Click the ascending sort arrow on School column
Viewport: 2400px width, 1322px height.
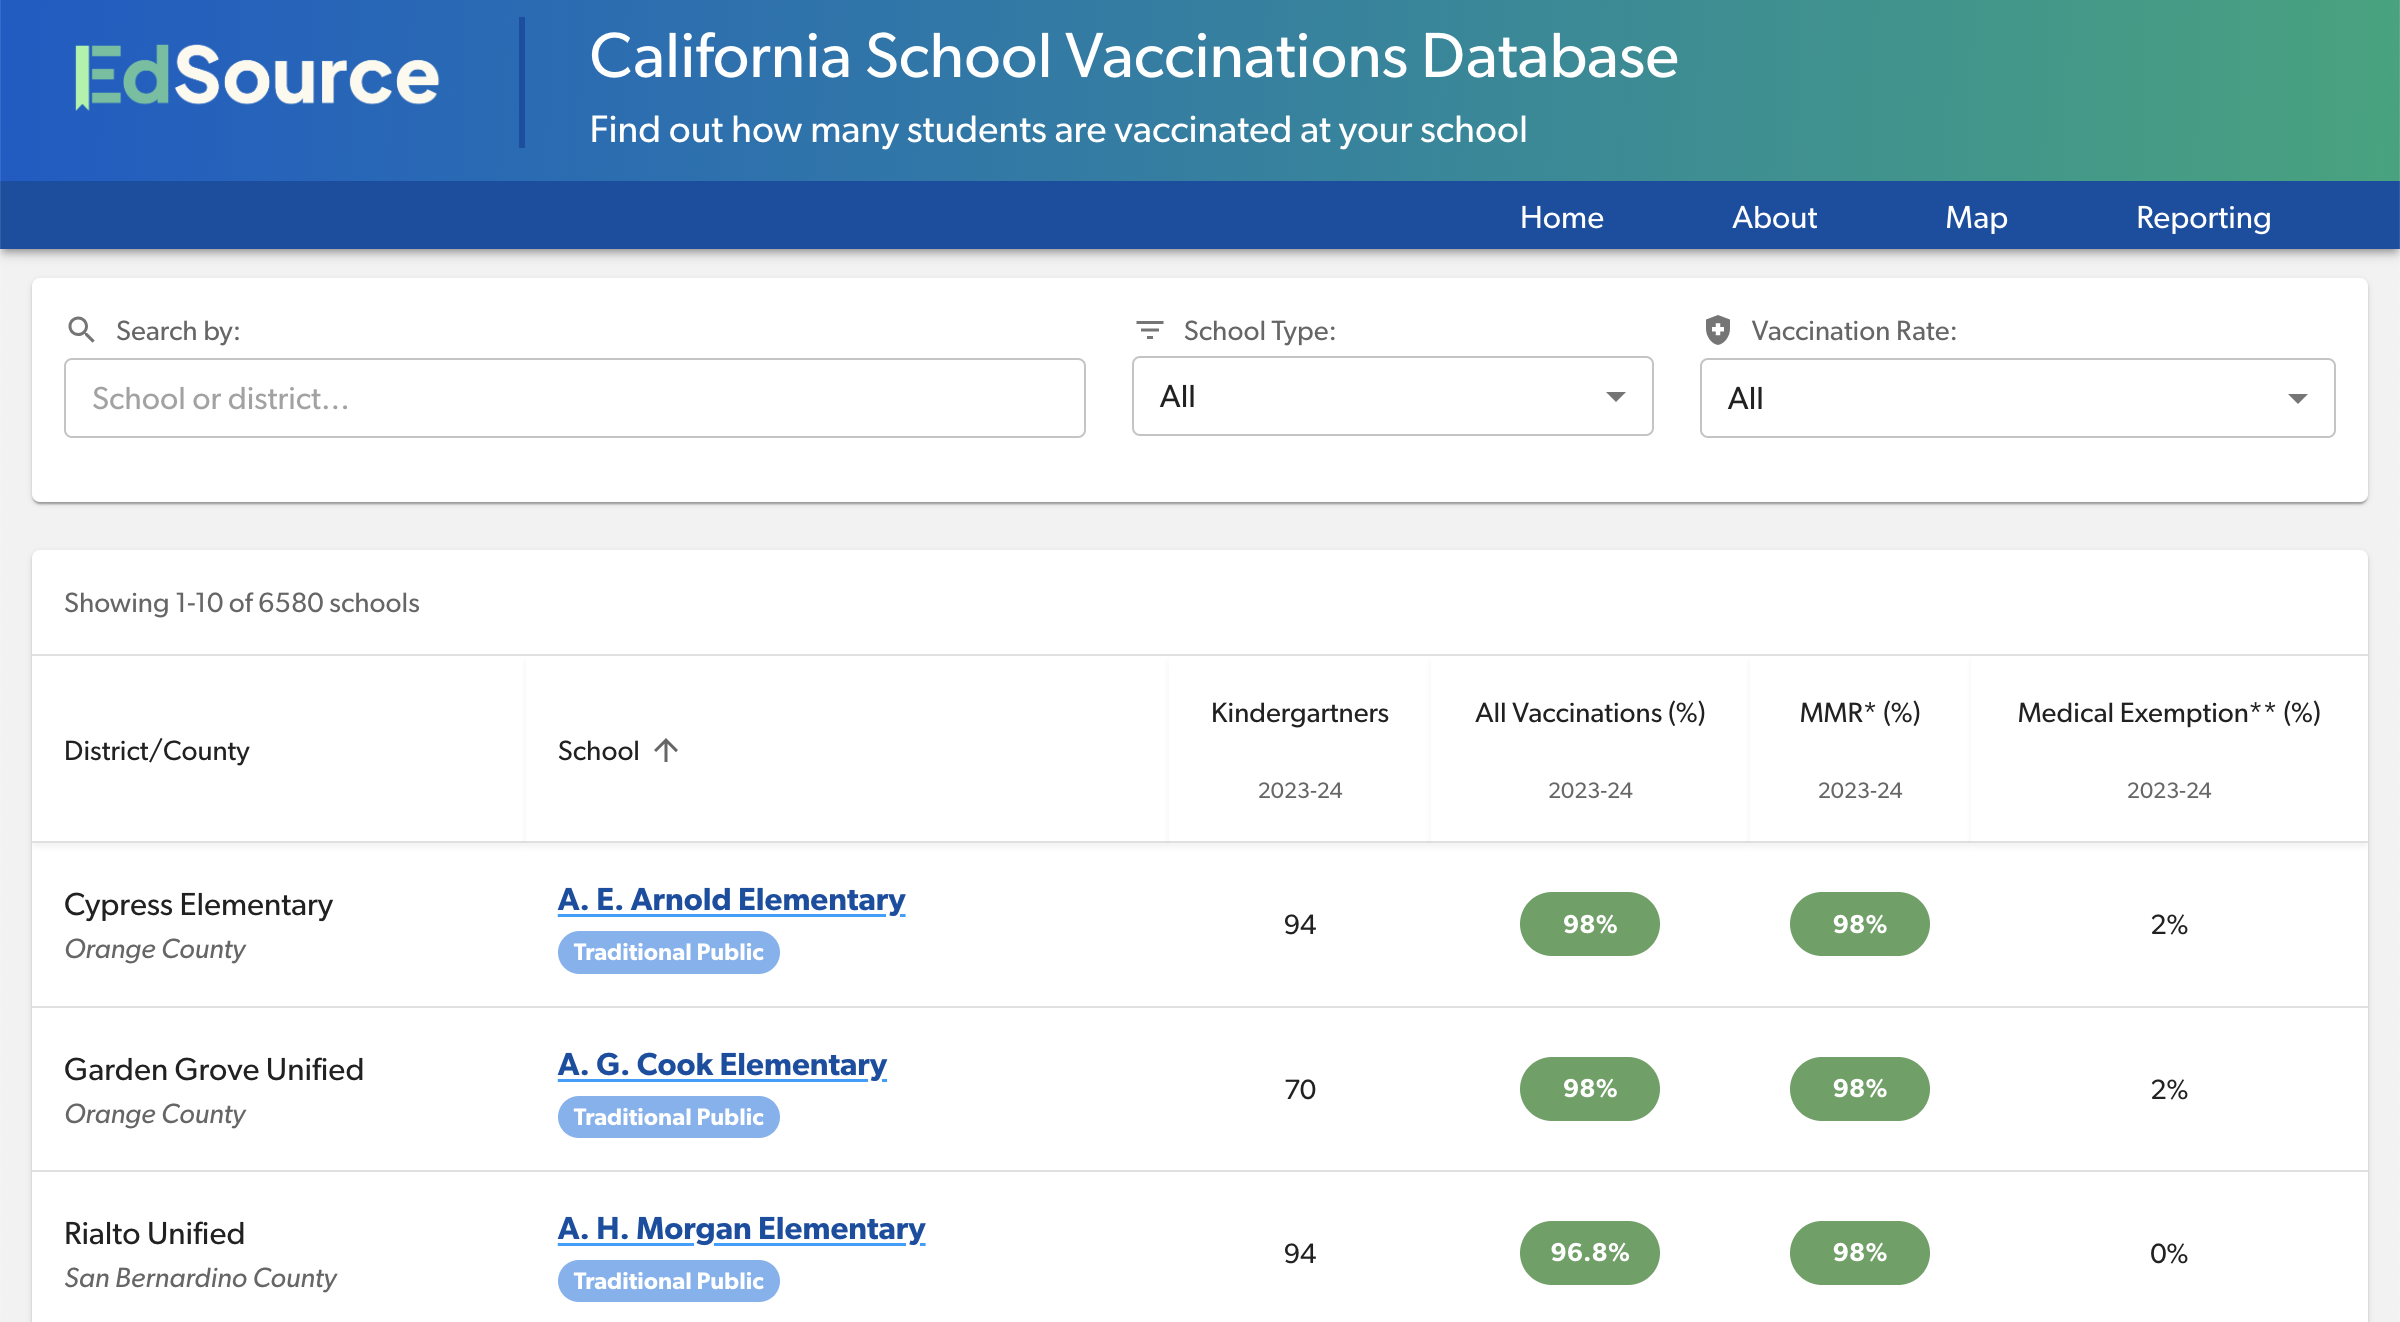[x=666, y=749]
